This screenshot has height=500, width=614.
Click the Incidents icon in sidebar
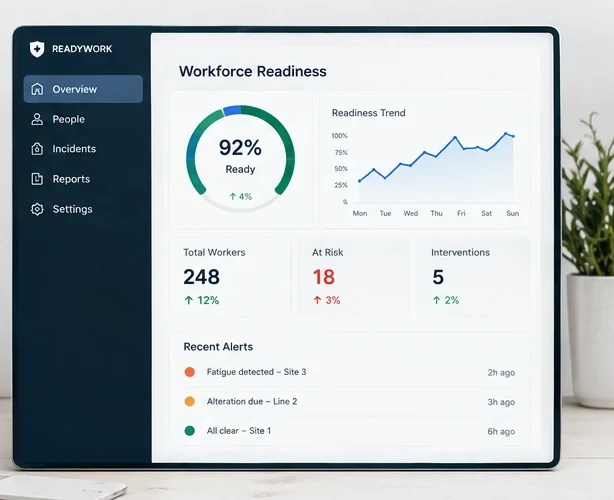[x=37, y=149]
